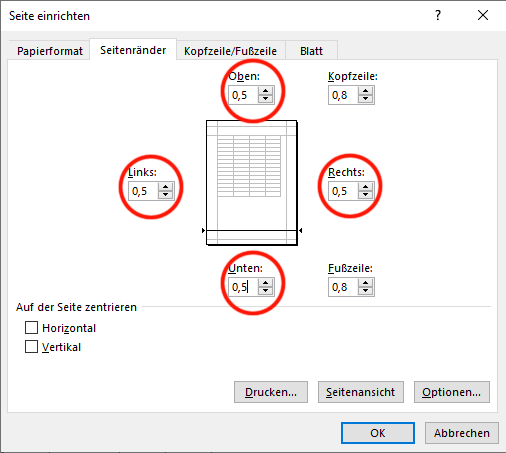Open Seitenansicht print preview

click(x=361, y=392)
